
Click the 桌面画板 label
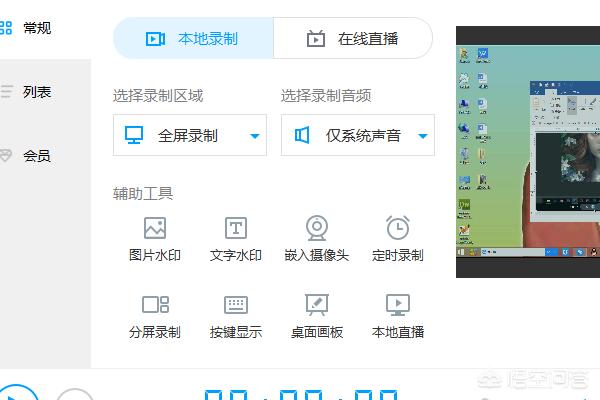pyautogui.click(x=317, y=332)
